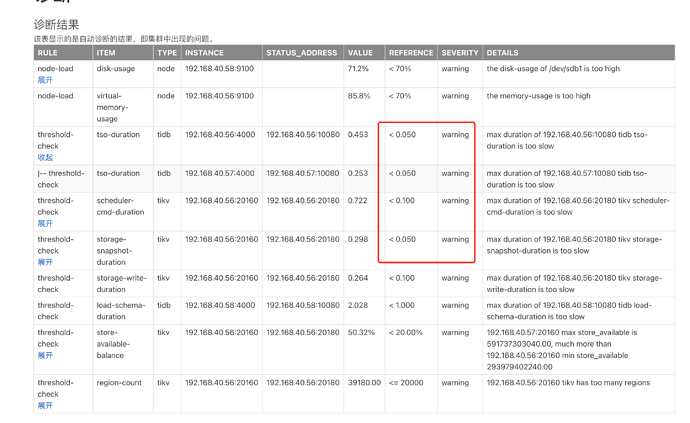Select the value 39180.00
Viewport: 690px width, 423px height.
tap(364, 383)
